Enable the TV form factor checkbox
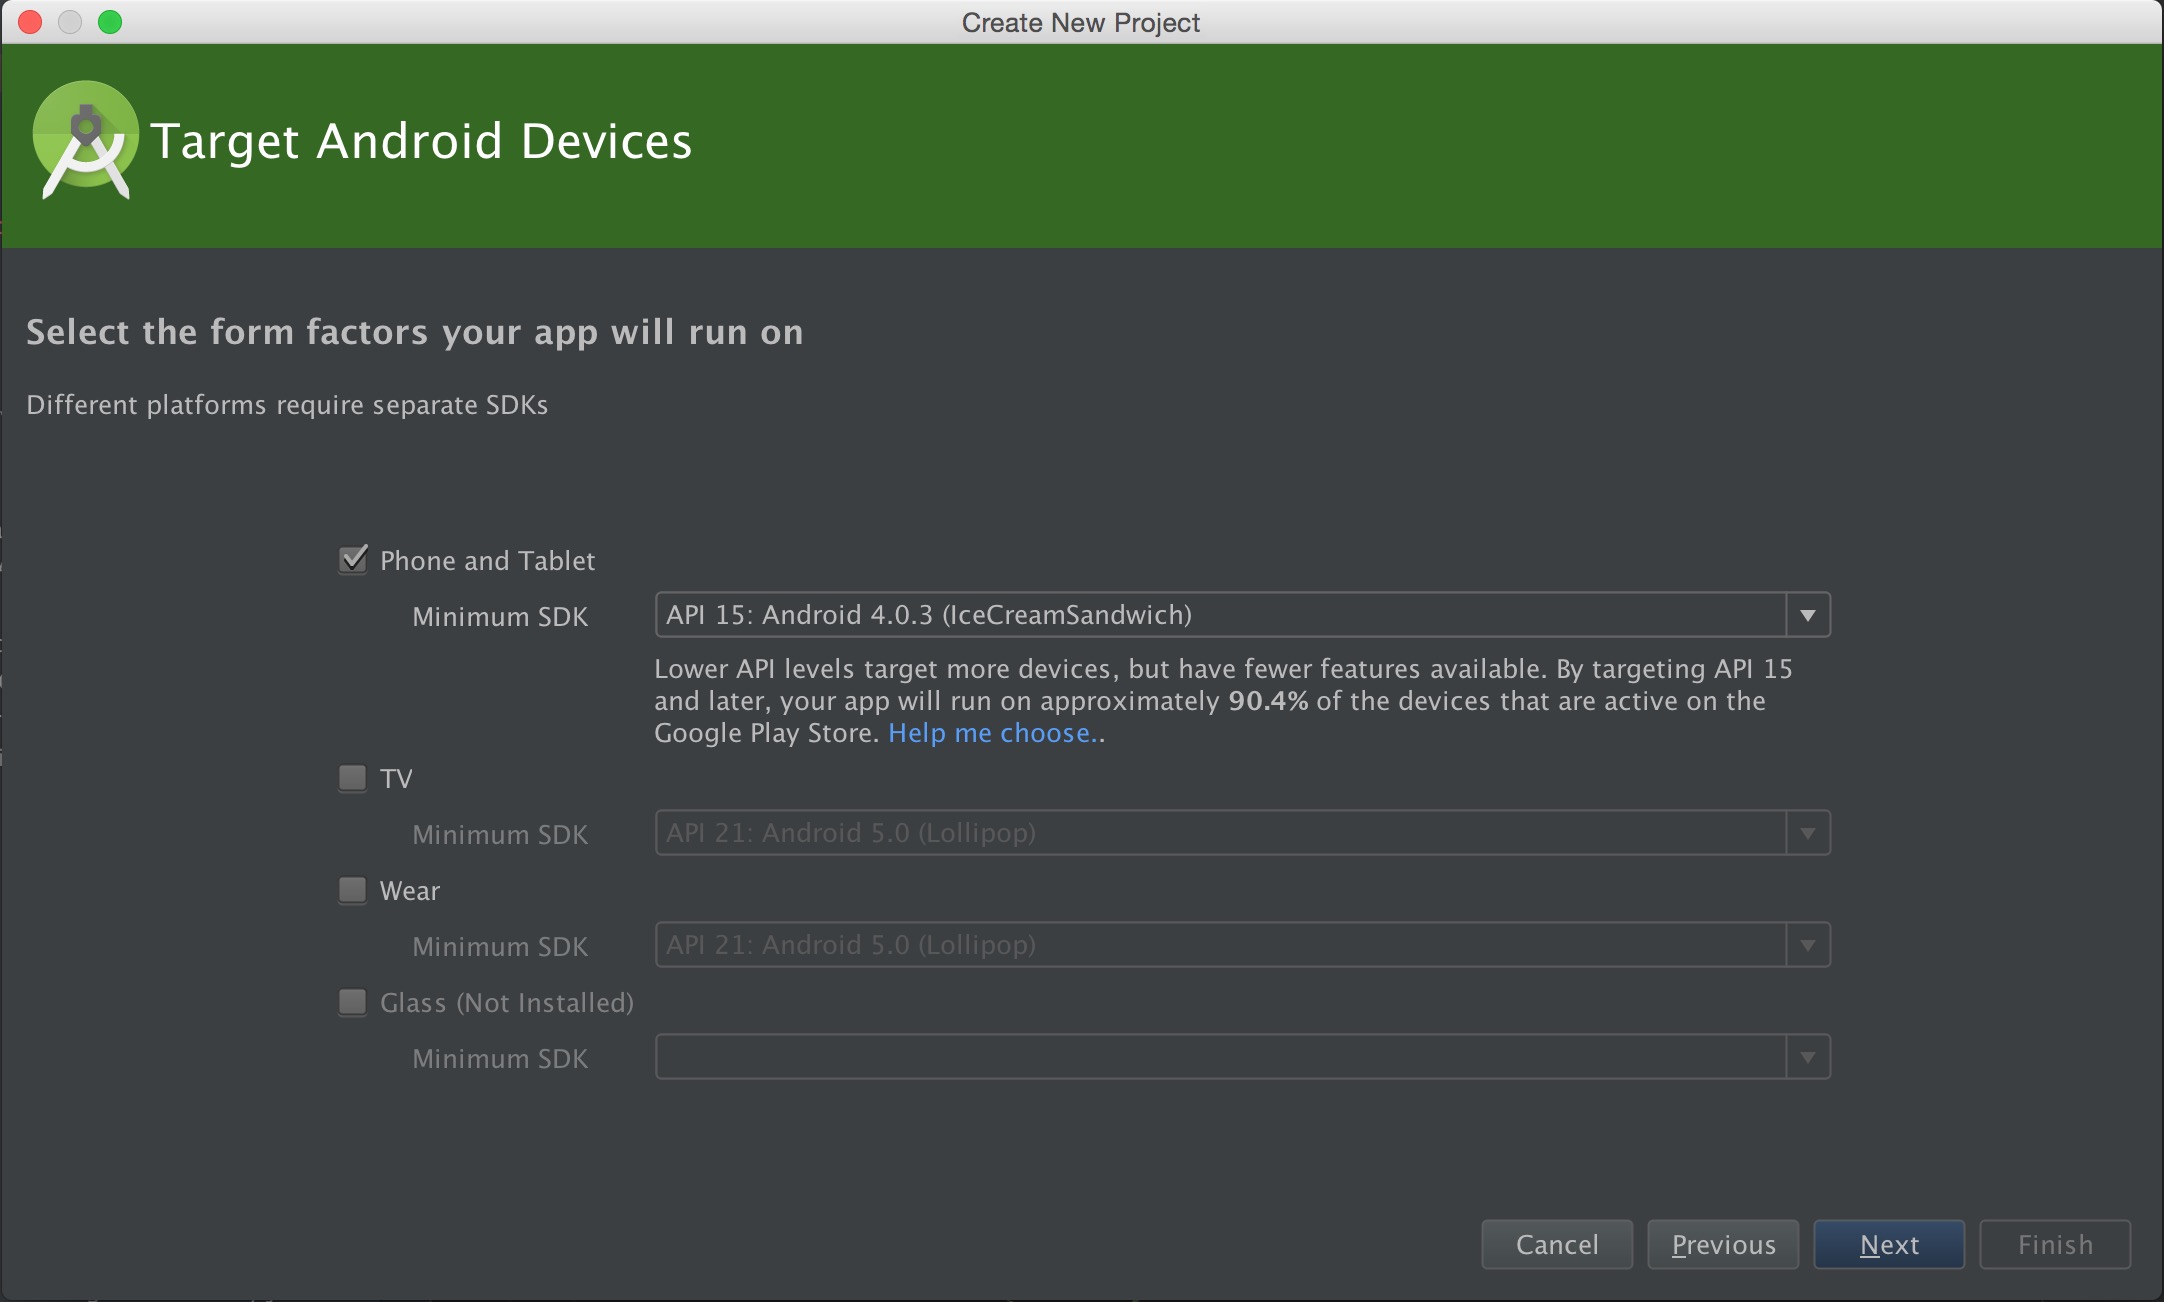 coord(353,777)
